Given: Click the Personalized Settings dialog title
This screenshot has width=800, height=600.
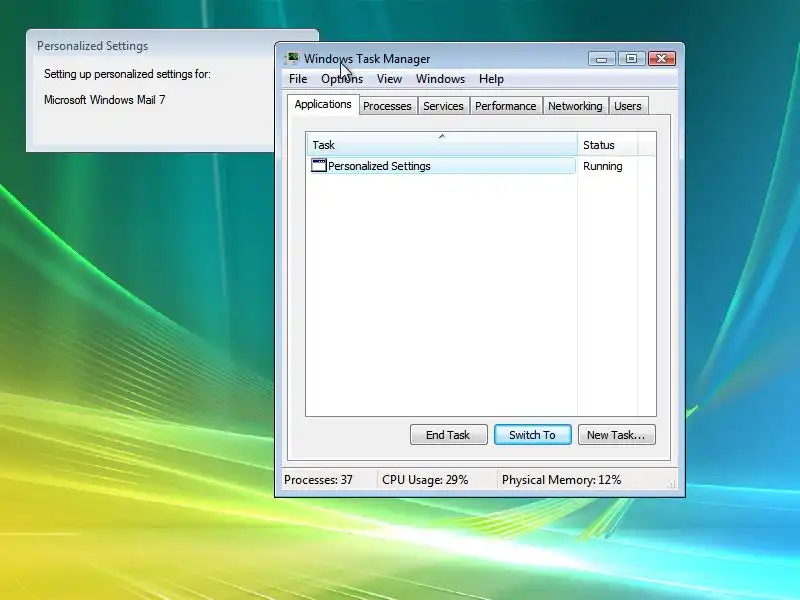Looking at the screenshot, I should 92,46.
